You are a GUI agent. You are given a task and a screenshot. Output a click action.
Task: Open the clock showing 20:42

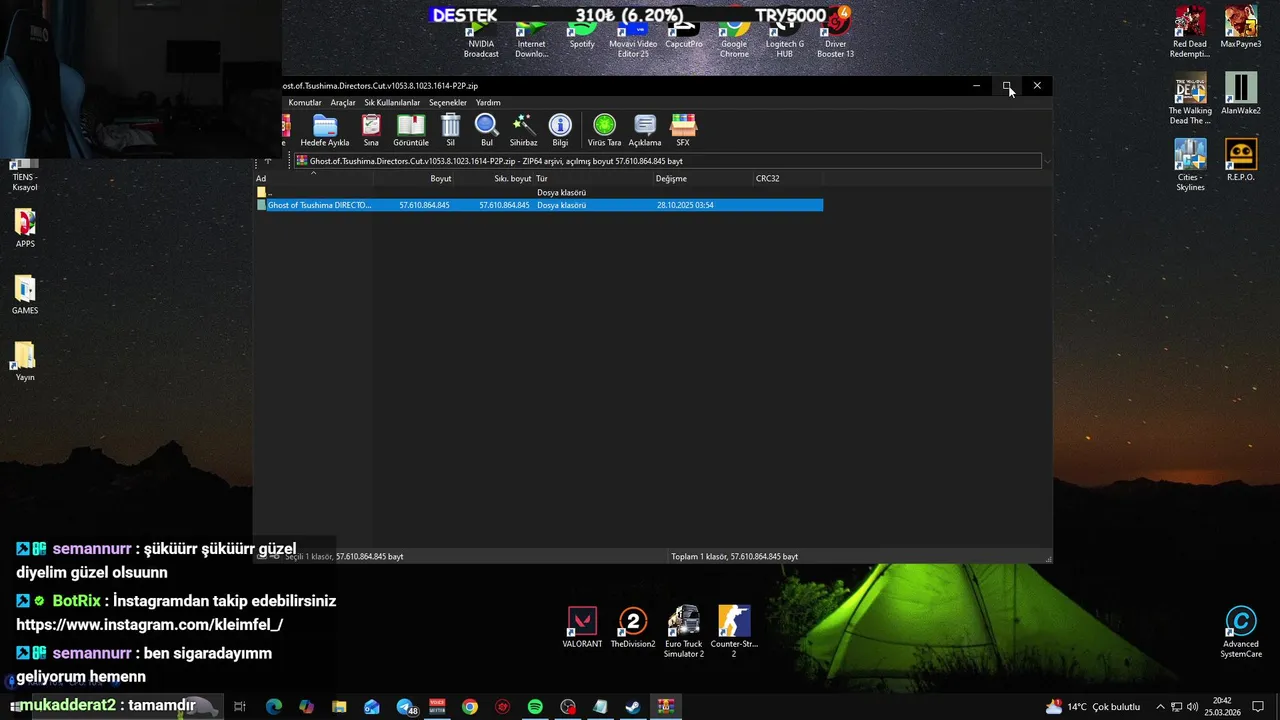click(1222, 707)
